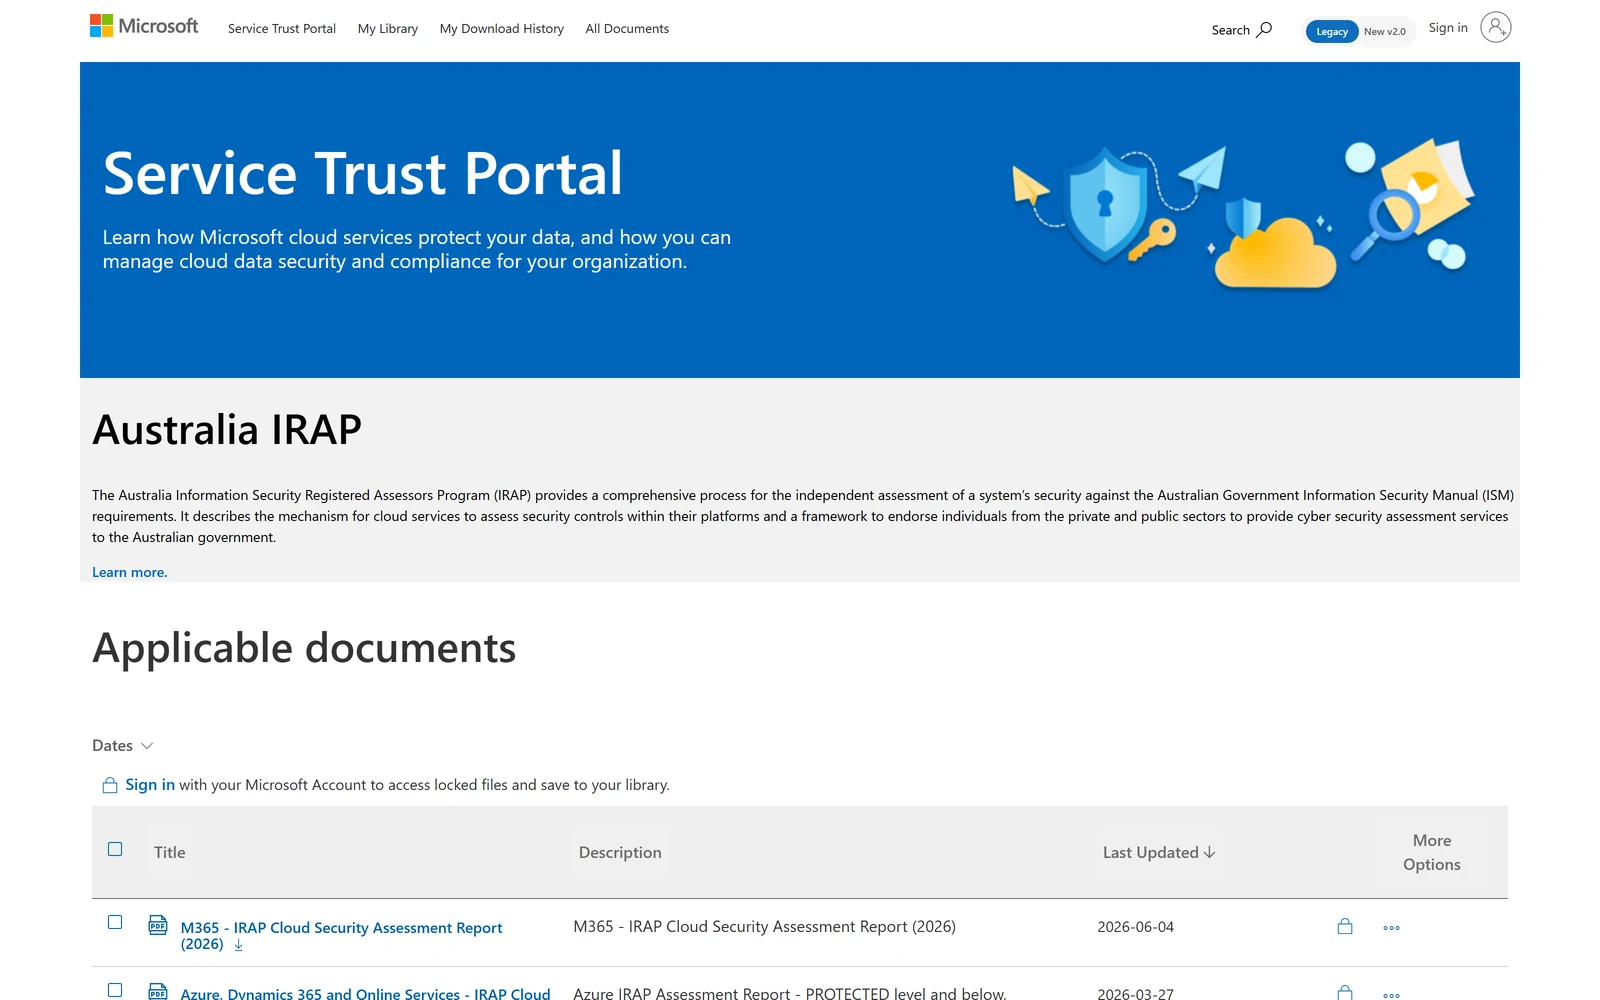
Task: Click download arrow next to M365 report (2026)
Action: click(238, 945)
